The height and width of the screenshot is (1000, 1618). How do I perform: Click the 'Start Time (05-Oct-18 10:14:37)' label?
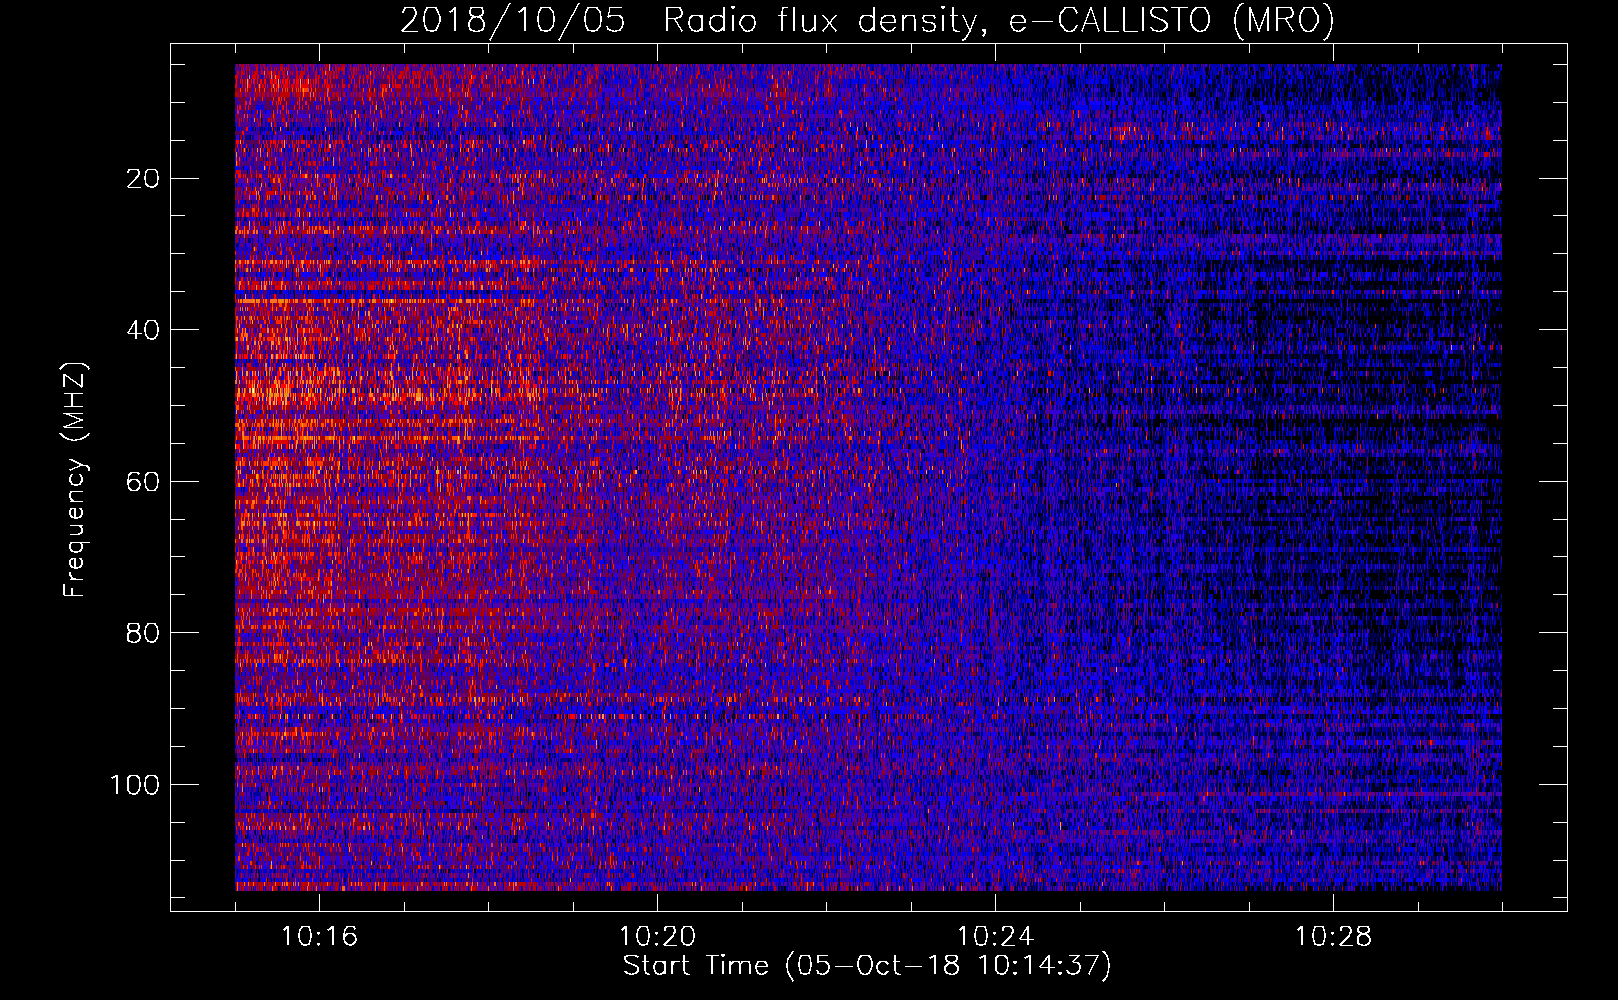[x=867, y=966]
